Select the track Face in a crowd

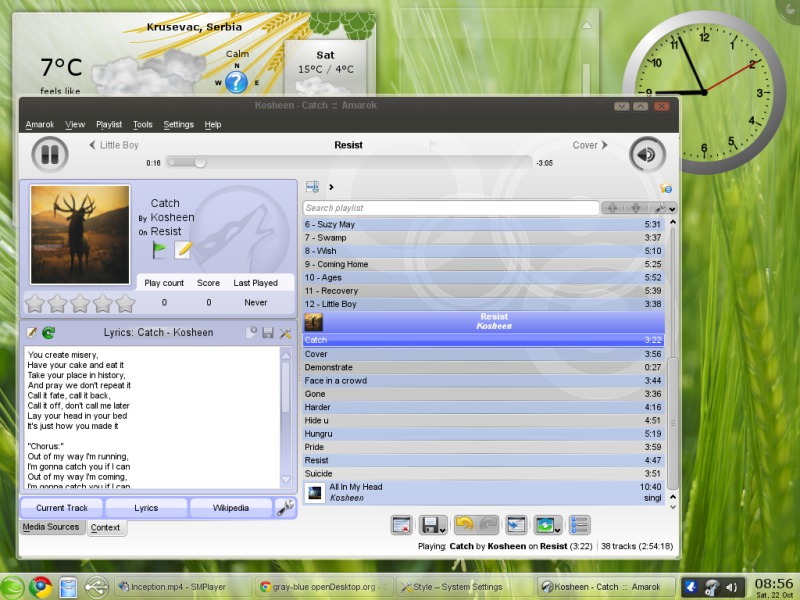point(484,381)
